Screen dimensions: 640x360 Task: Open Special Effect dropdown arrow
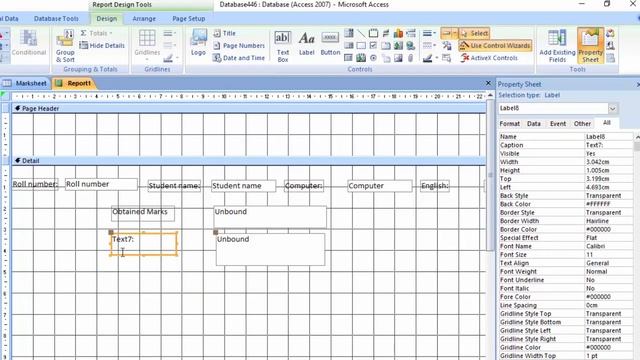tap(455, 33)
